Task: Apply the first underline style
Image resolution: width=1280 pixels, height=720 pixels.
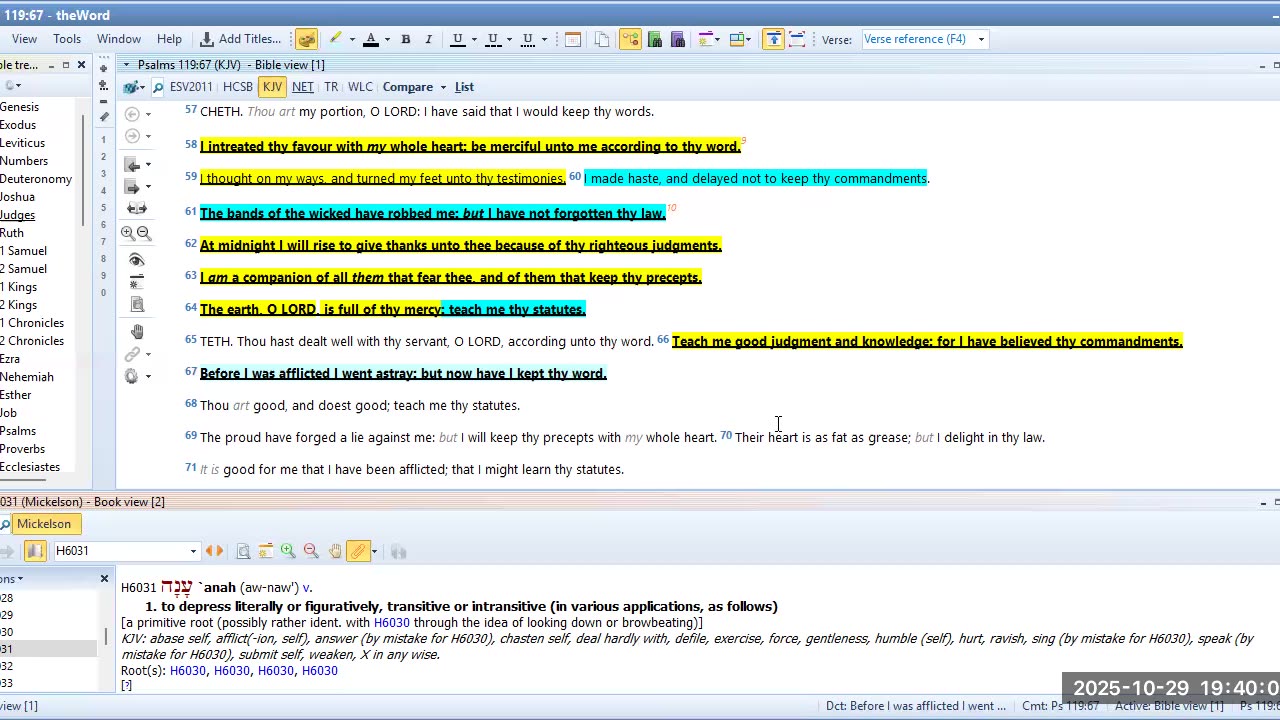Action: click(x=457, y=39)
